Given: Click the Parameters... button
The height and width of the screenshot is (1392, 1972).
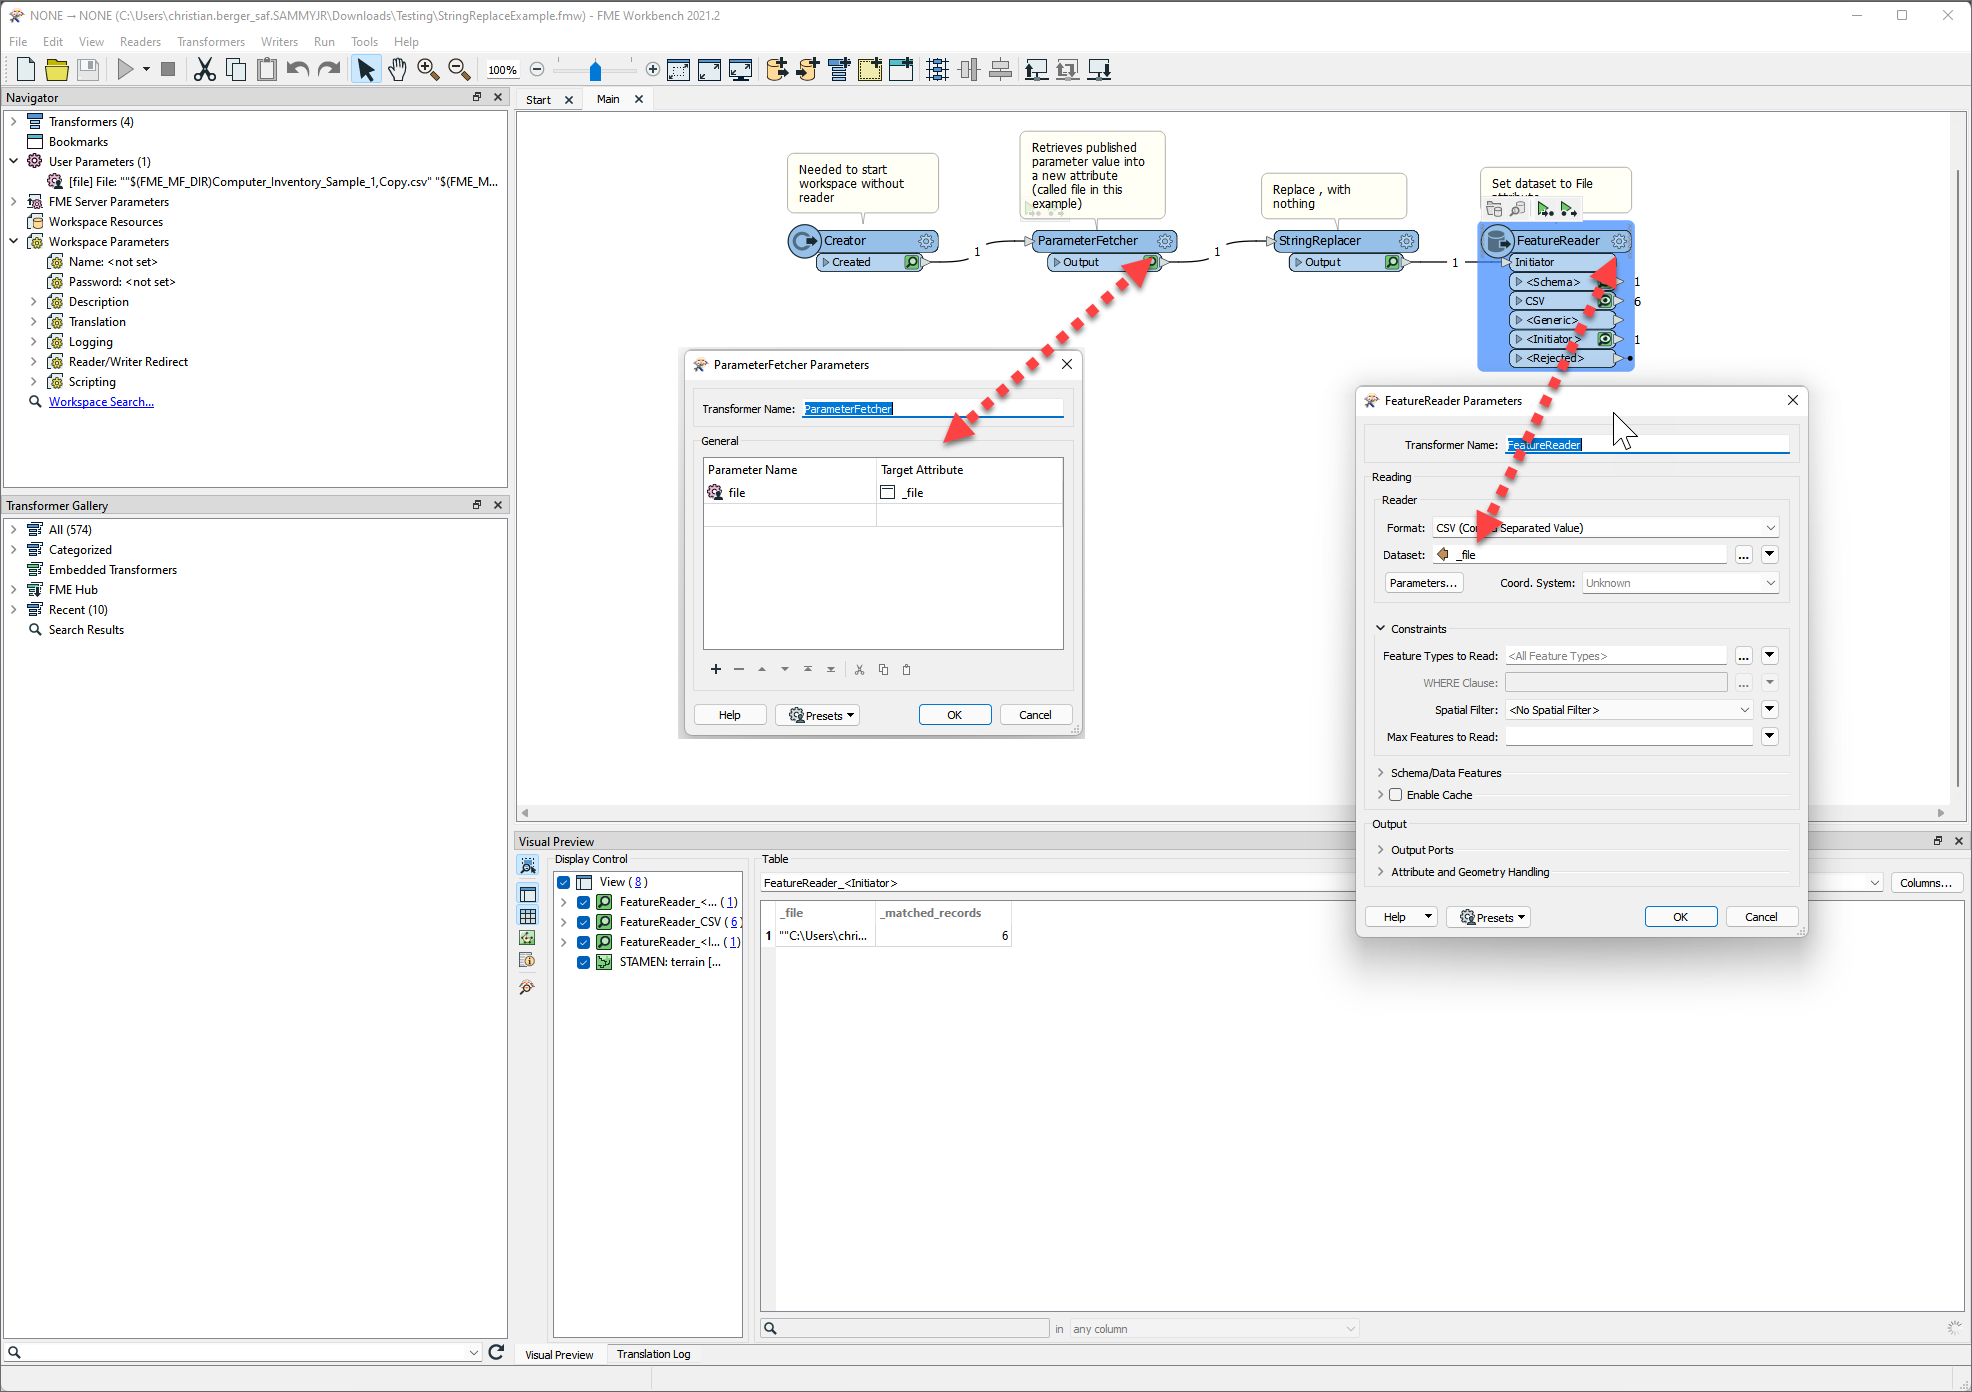Looking at the screenshot, I should [x=1424, y=583].
